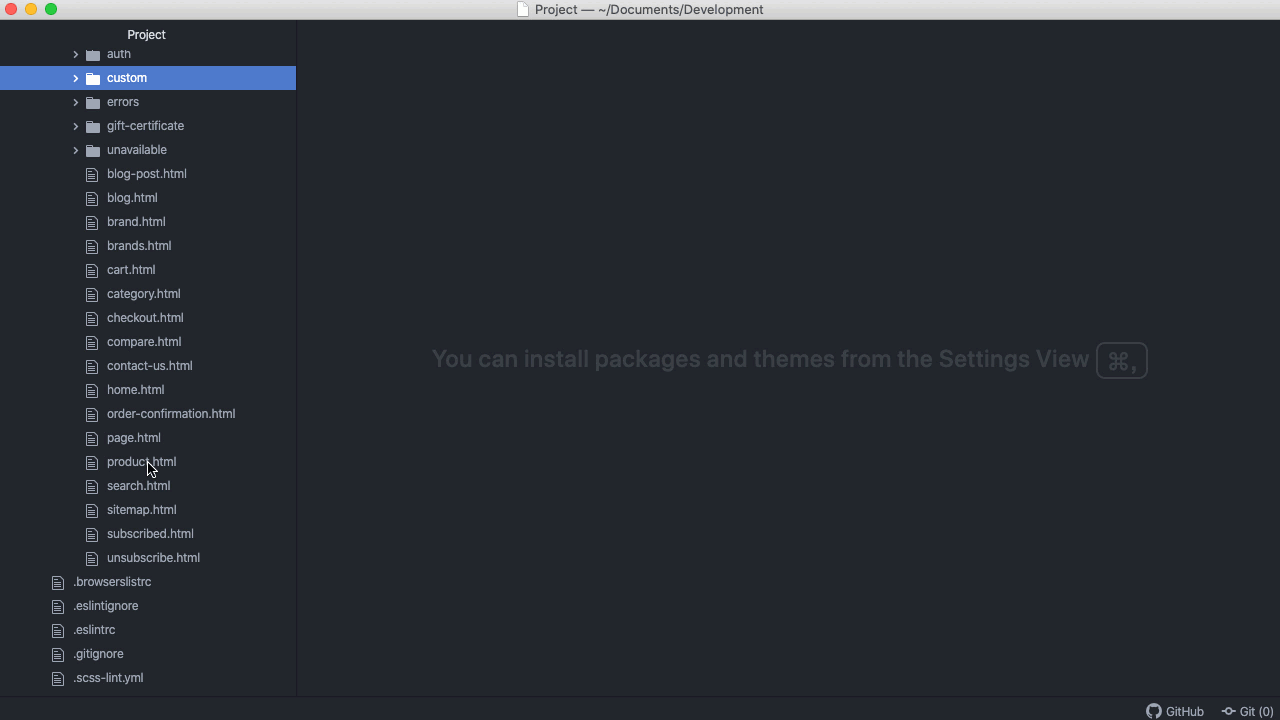1280x720 pixels.
Task: Select subscribed.html in the project tree
Action: click(x=150, y=533)
